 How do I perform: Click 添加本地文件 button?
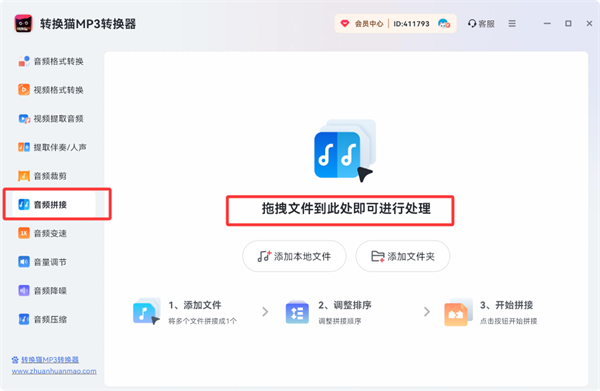(x=294, y=256)
